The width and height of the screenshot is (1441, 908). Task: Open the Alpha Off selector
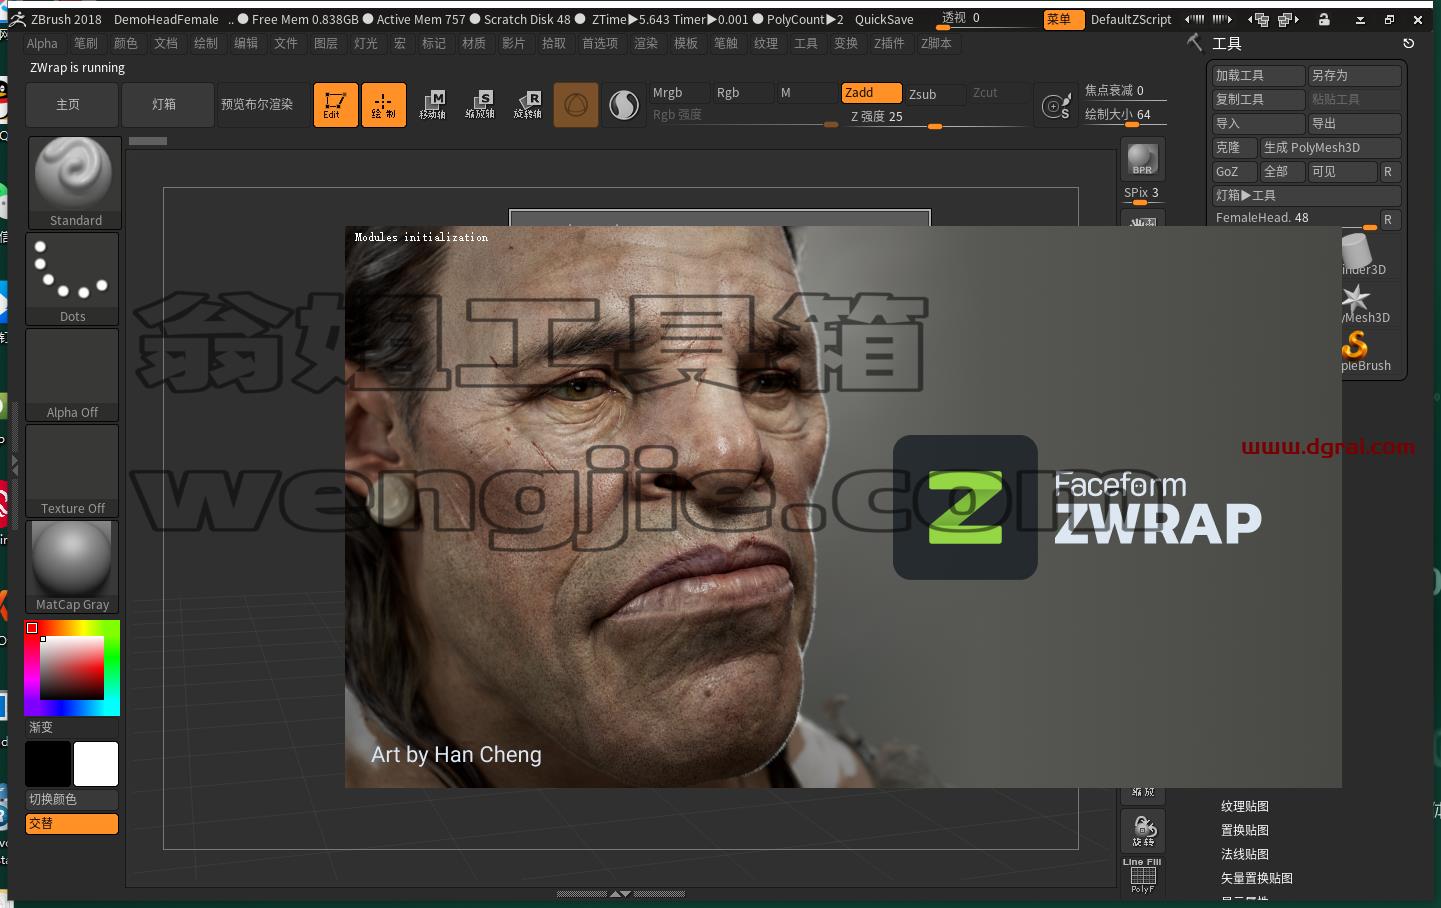coord(73,375)
